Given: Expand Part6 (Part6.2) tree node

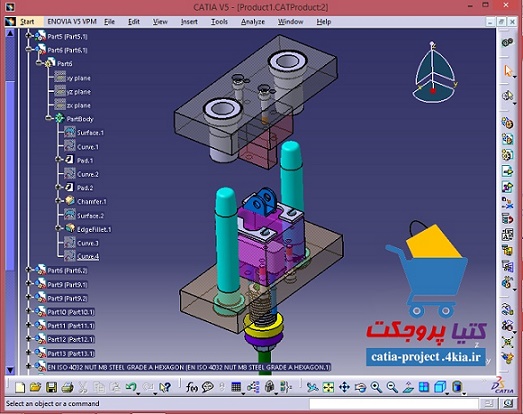Looking at the screenshot, I should click(29, 270).
